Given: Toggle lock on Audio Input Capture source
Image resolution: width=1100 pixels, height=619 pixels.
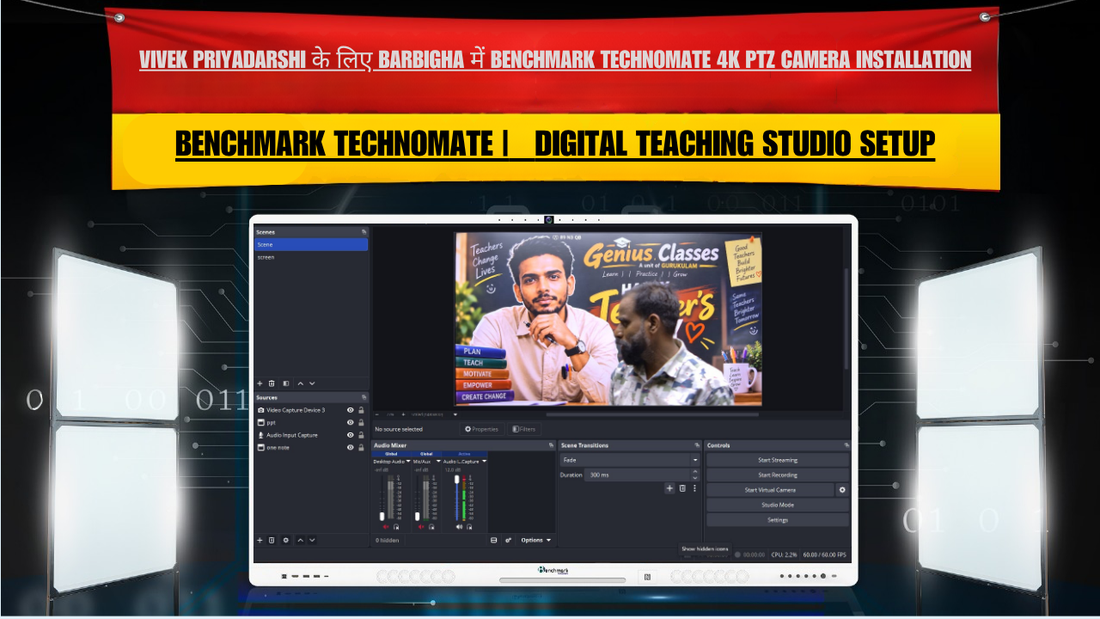Looking at the screenshot, I should 361,435.
